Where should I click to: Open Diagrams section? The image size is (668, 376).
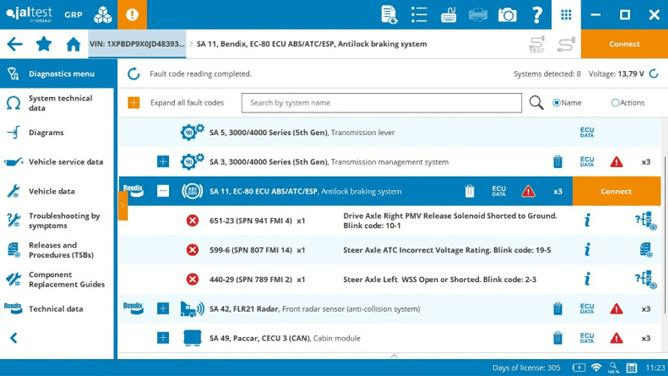click(57, 132)
